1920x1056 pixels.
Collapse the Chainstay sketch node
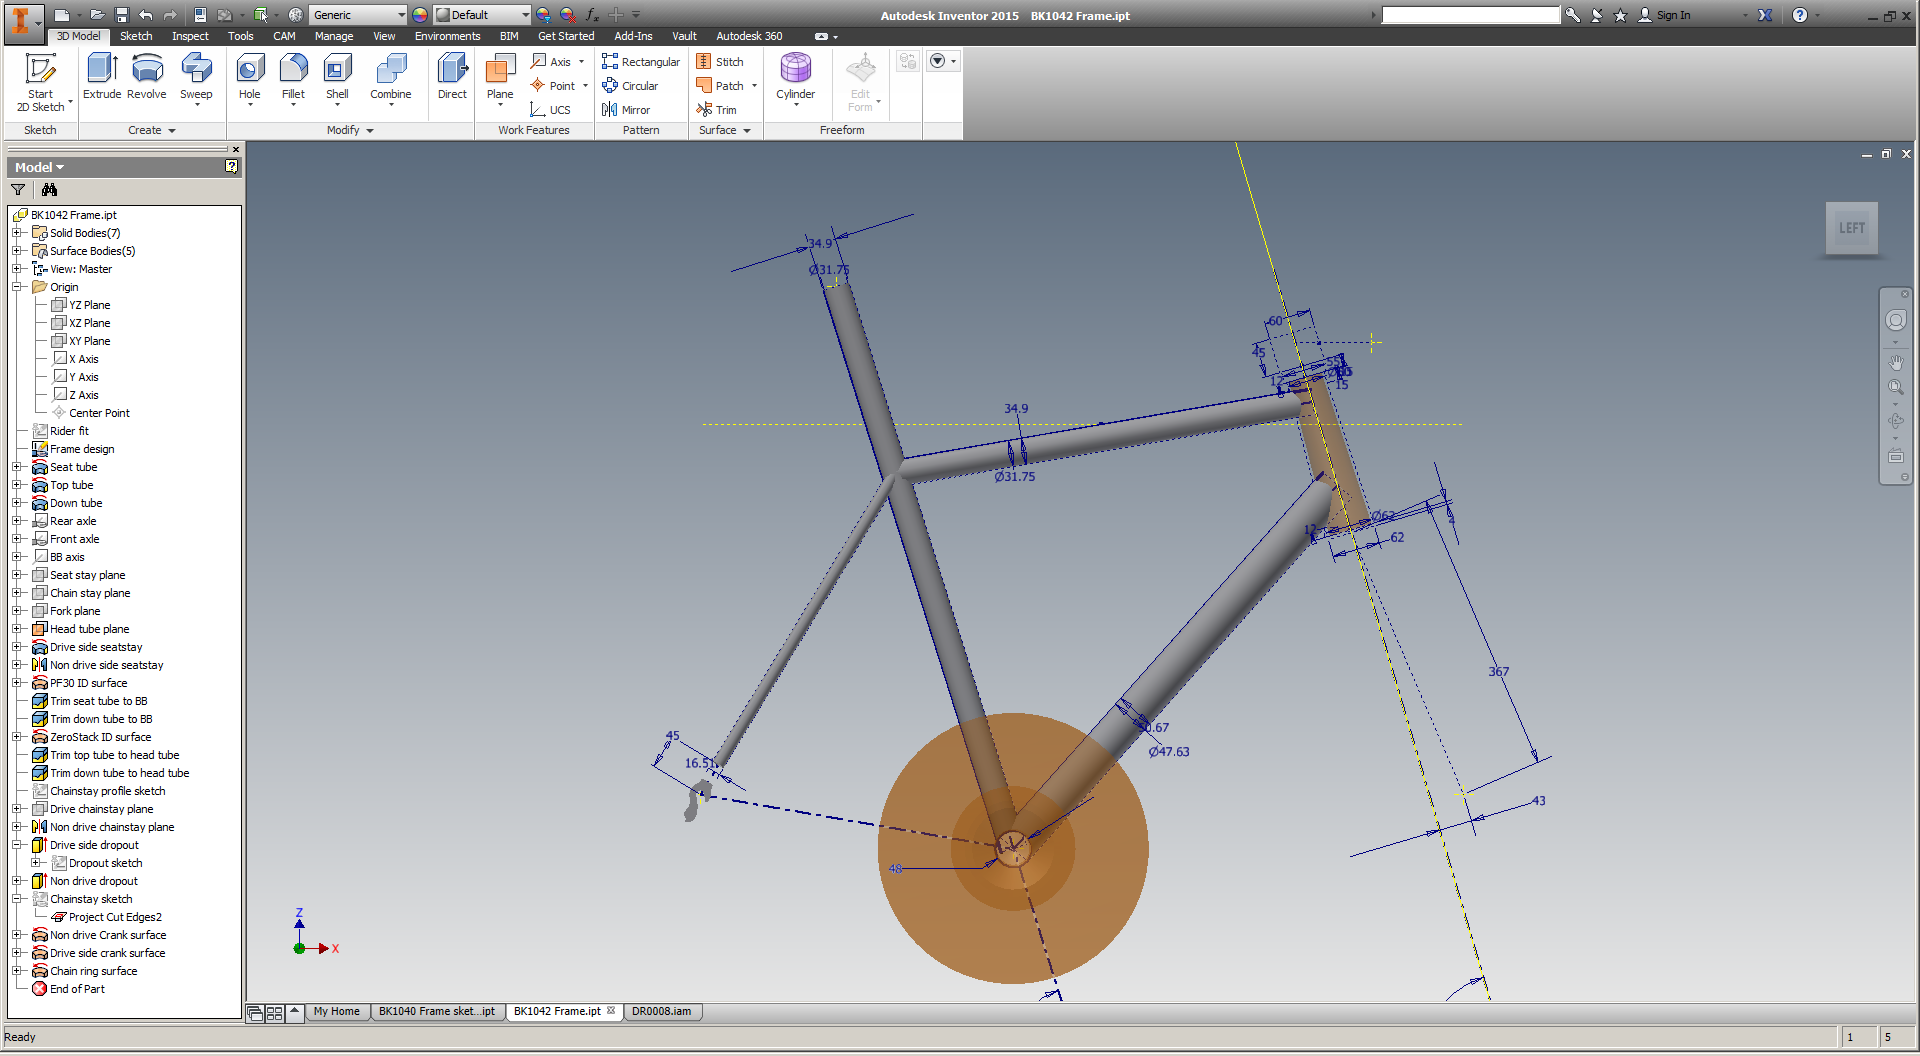[x=17, y=899]
